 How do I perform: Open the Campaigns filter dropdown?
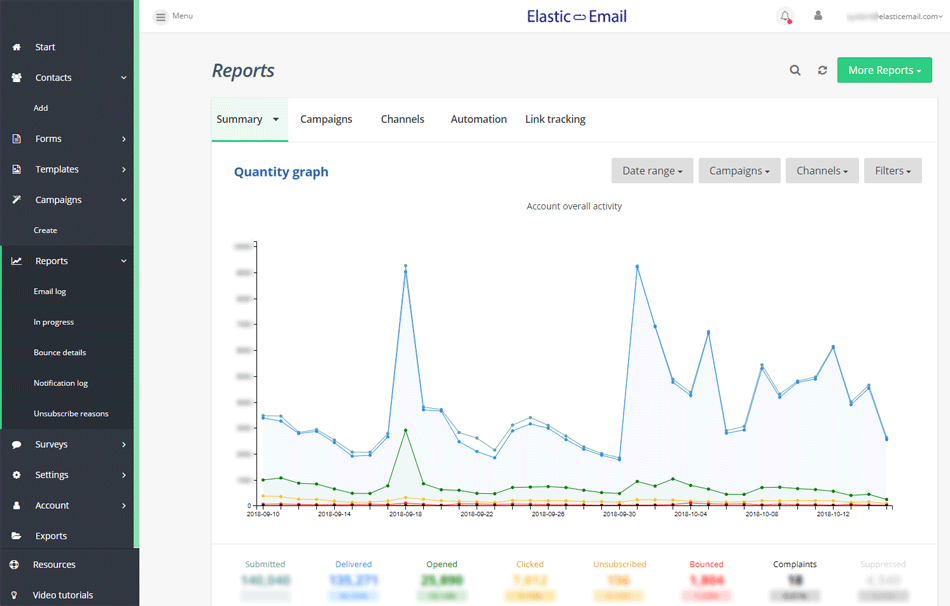[x=739, y=171]
